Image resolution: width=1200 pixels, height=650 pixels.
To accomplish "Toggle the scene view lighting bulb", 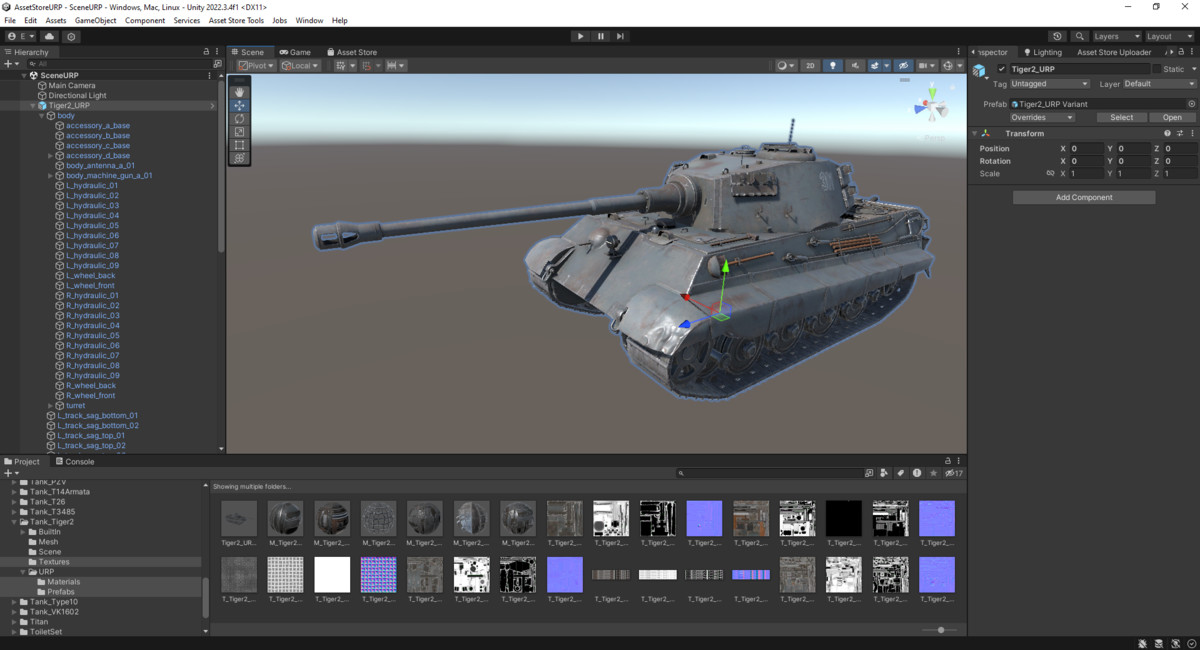I will pyautogui.click(x=833, y=64).
